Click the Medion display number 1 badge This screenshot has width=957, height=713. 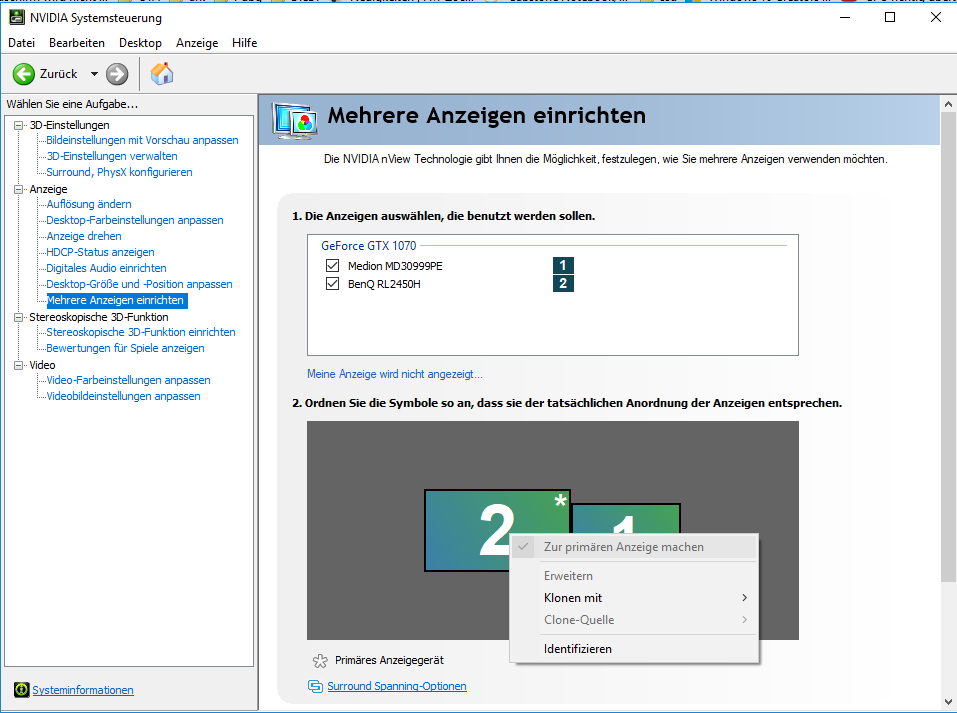(563, 265)
